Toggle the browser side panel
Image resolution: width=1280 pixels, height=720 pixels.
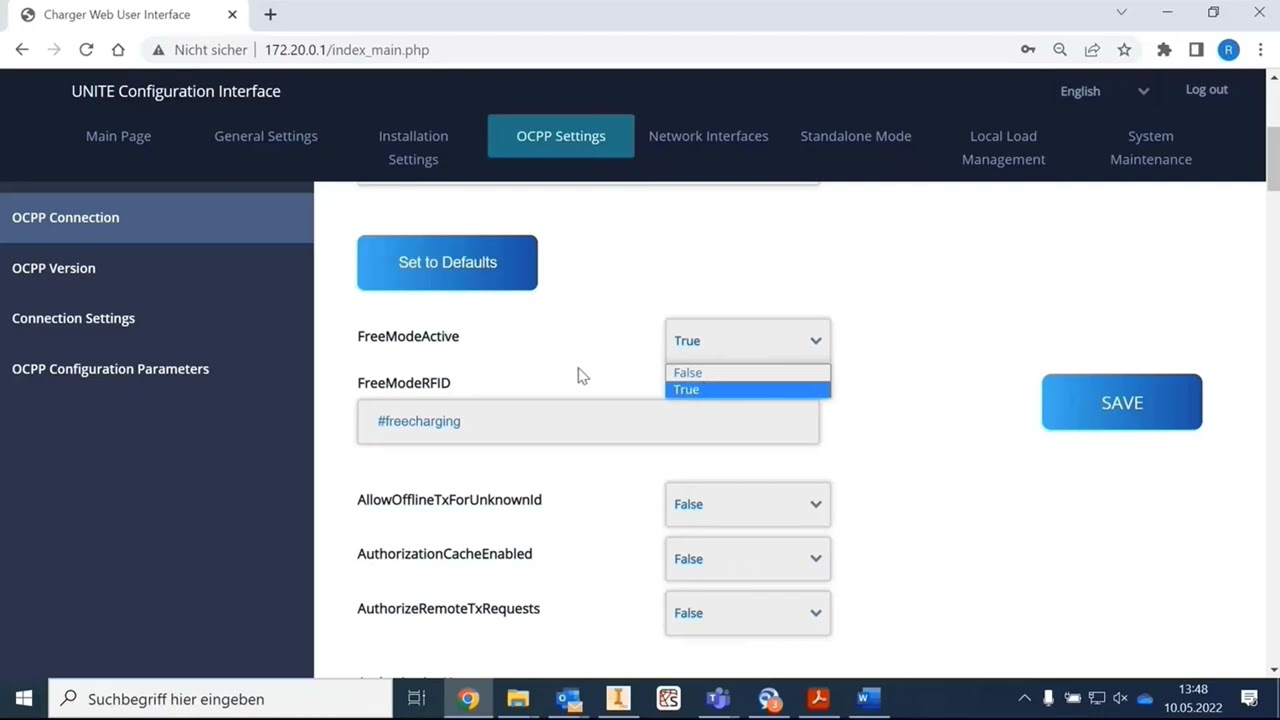point(1196,50)
